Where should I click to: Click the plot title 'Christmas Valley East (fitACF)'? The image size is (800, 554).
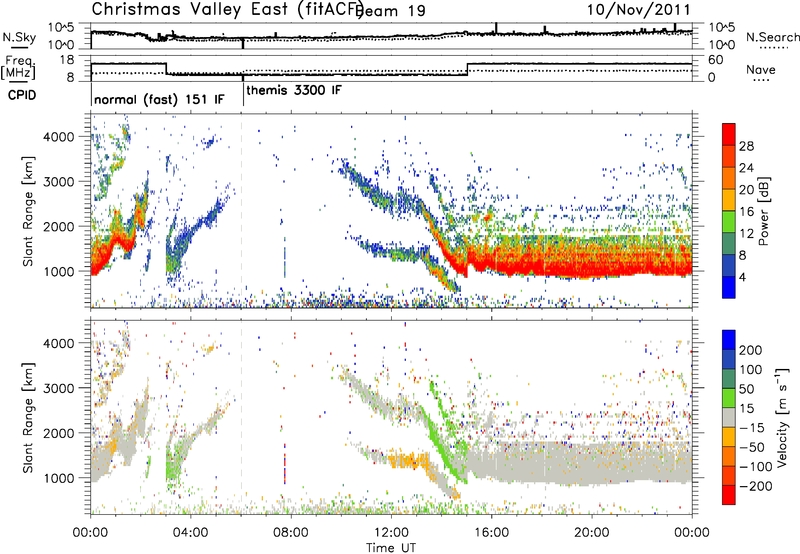228,9
